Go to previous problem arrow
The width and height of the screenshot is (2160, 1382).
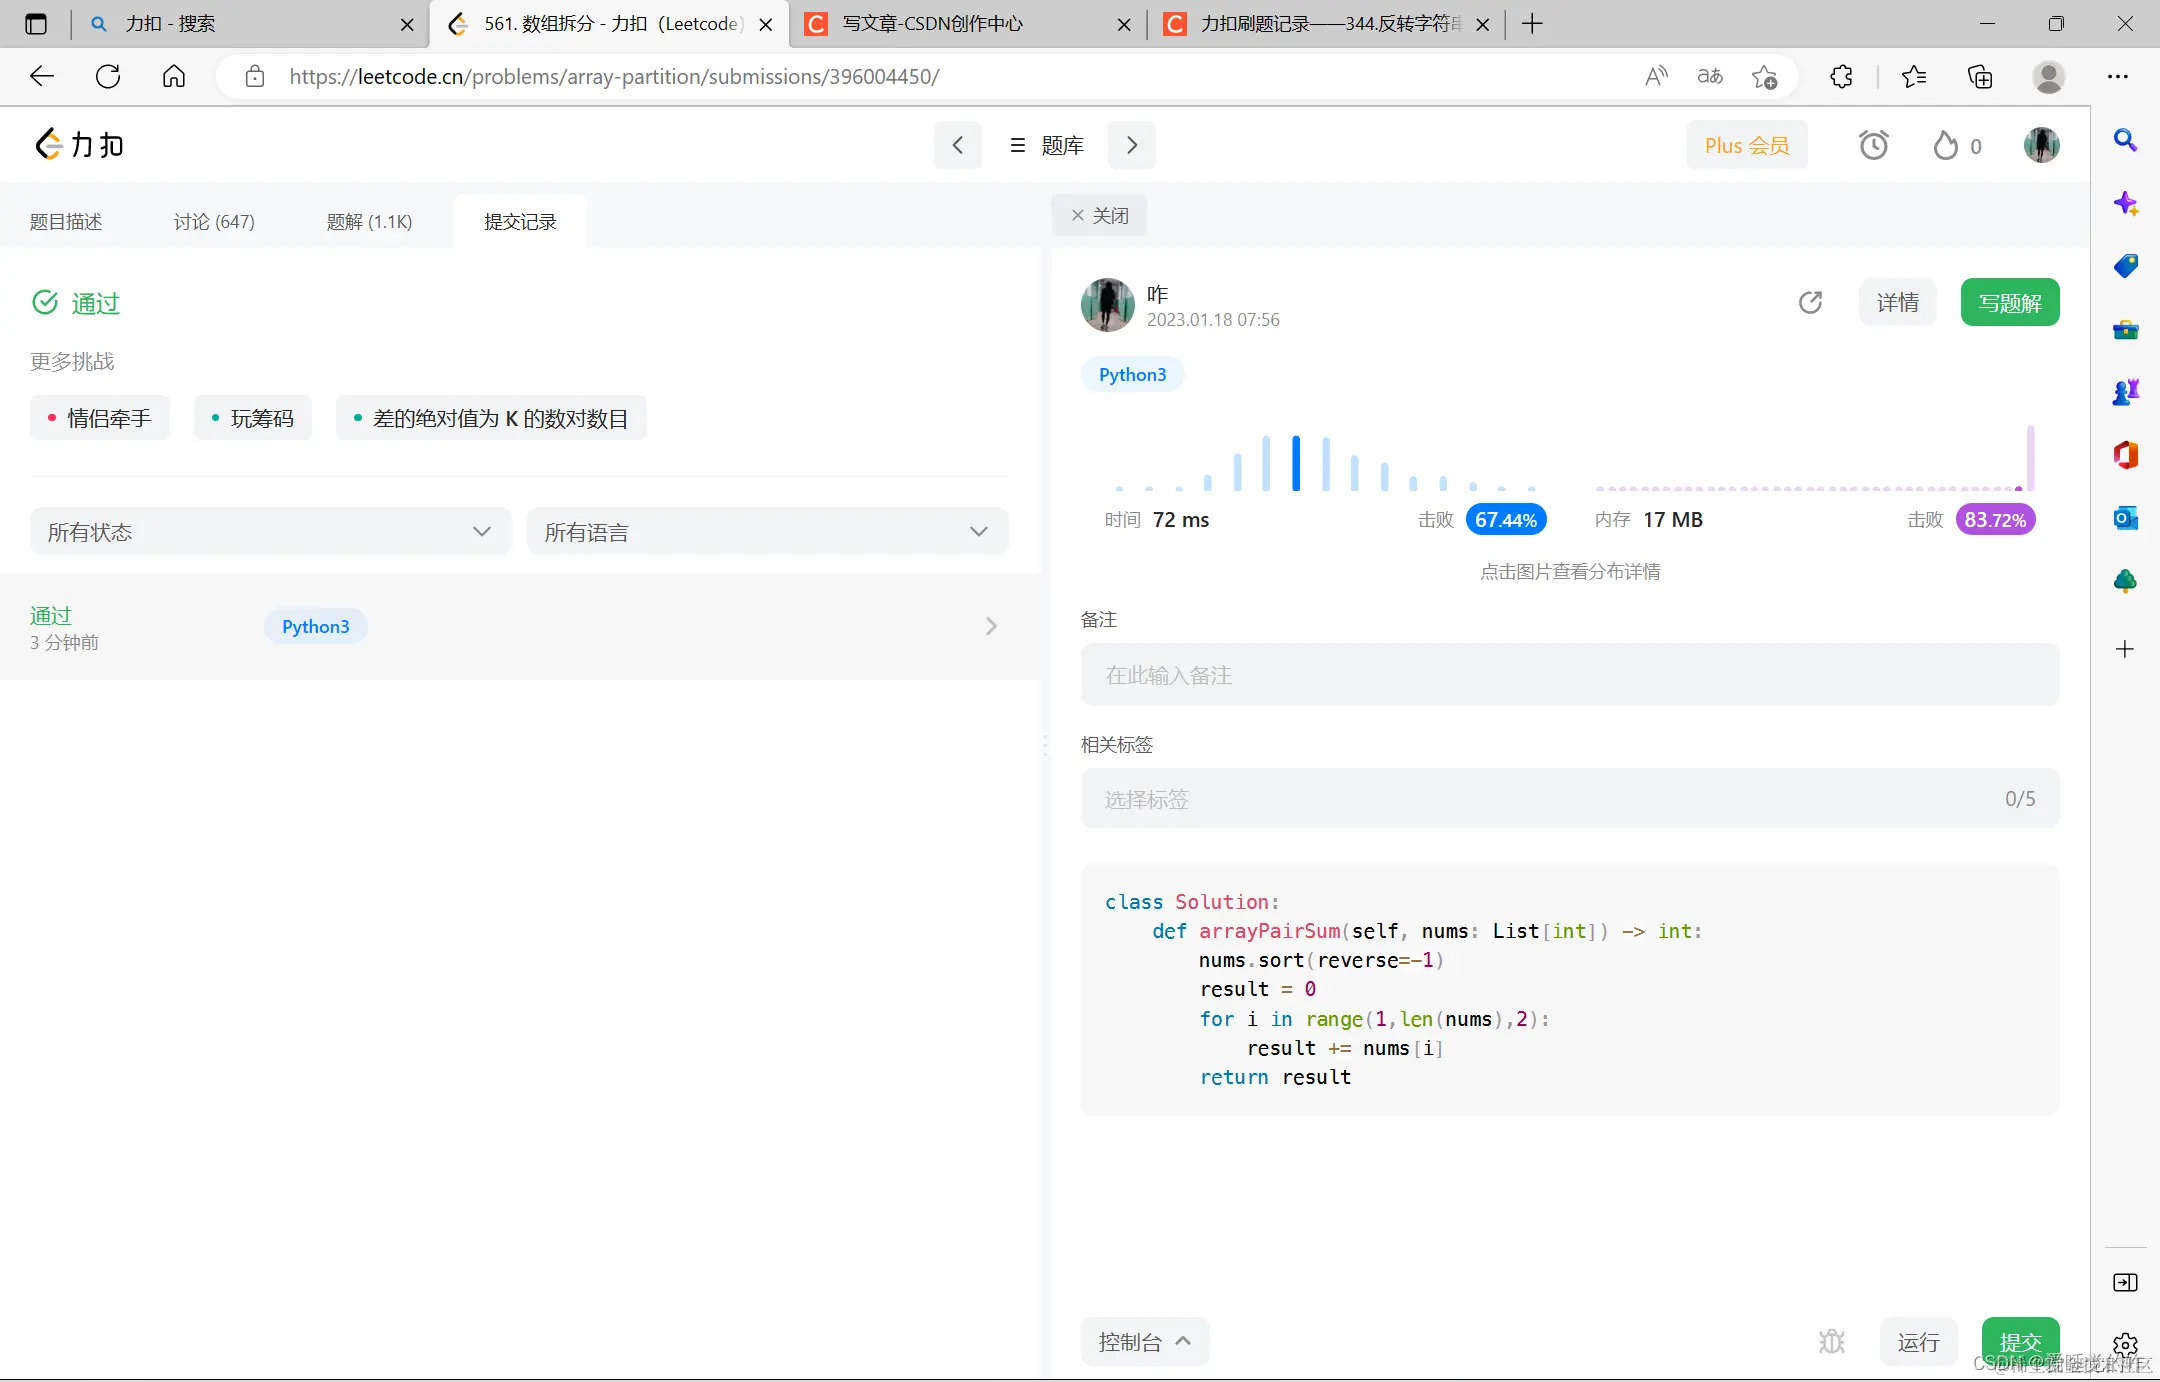point(957,145)
